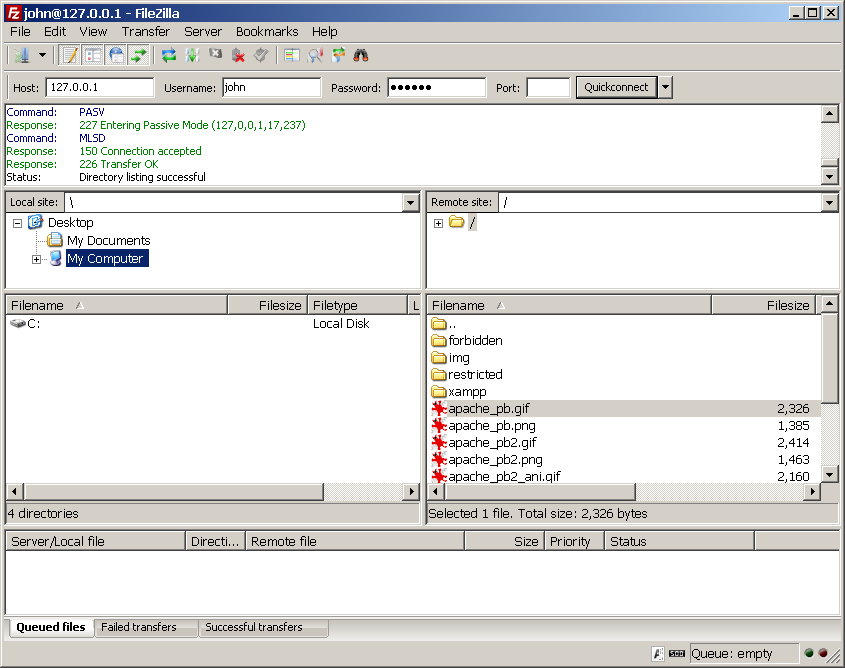Click the disconnect from server icon
This screenshot has width=845, height=668.
pyautogui.click(x=238, y=56)
